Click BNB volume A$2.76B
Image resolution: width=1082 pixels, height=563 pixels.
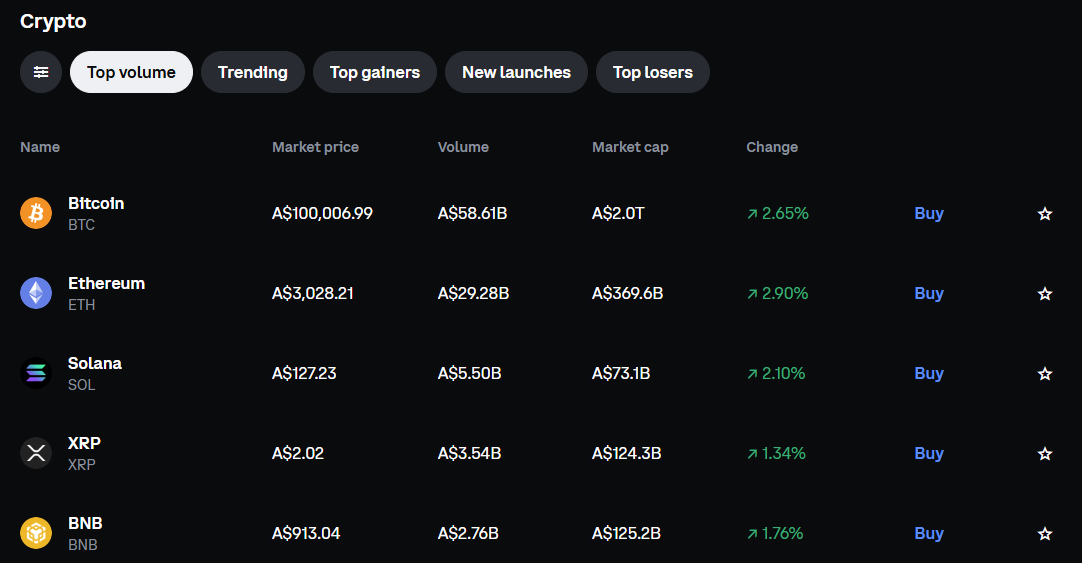(x=468, y=533)
